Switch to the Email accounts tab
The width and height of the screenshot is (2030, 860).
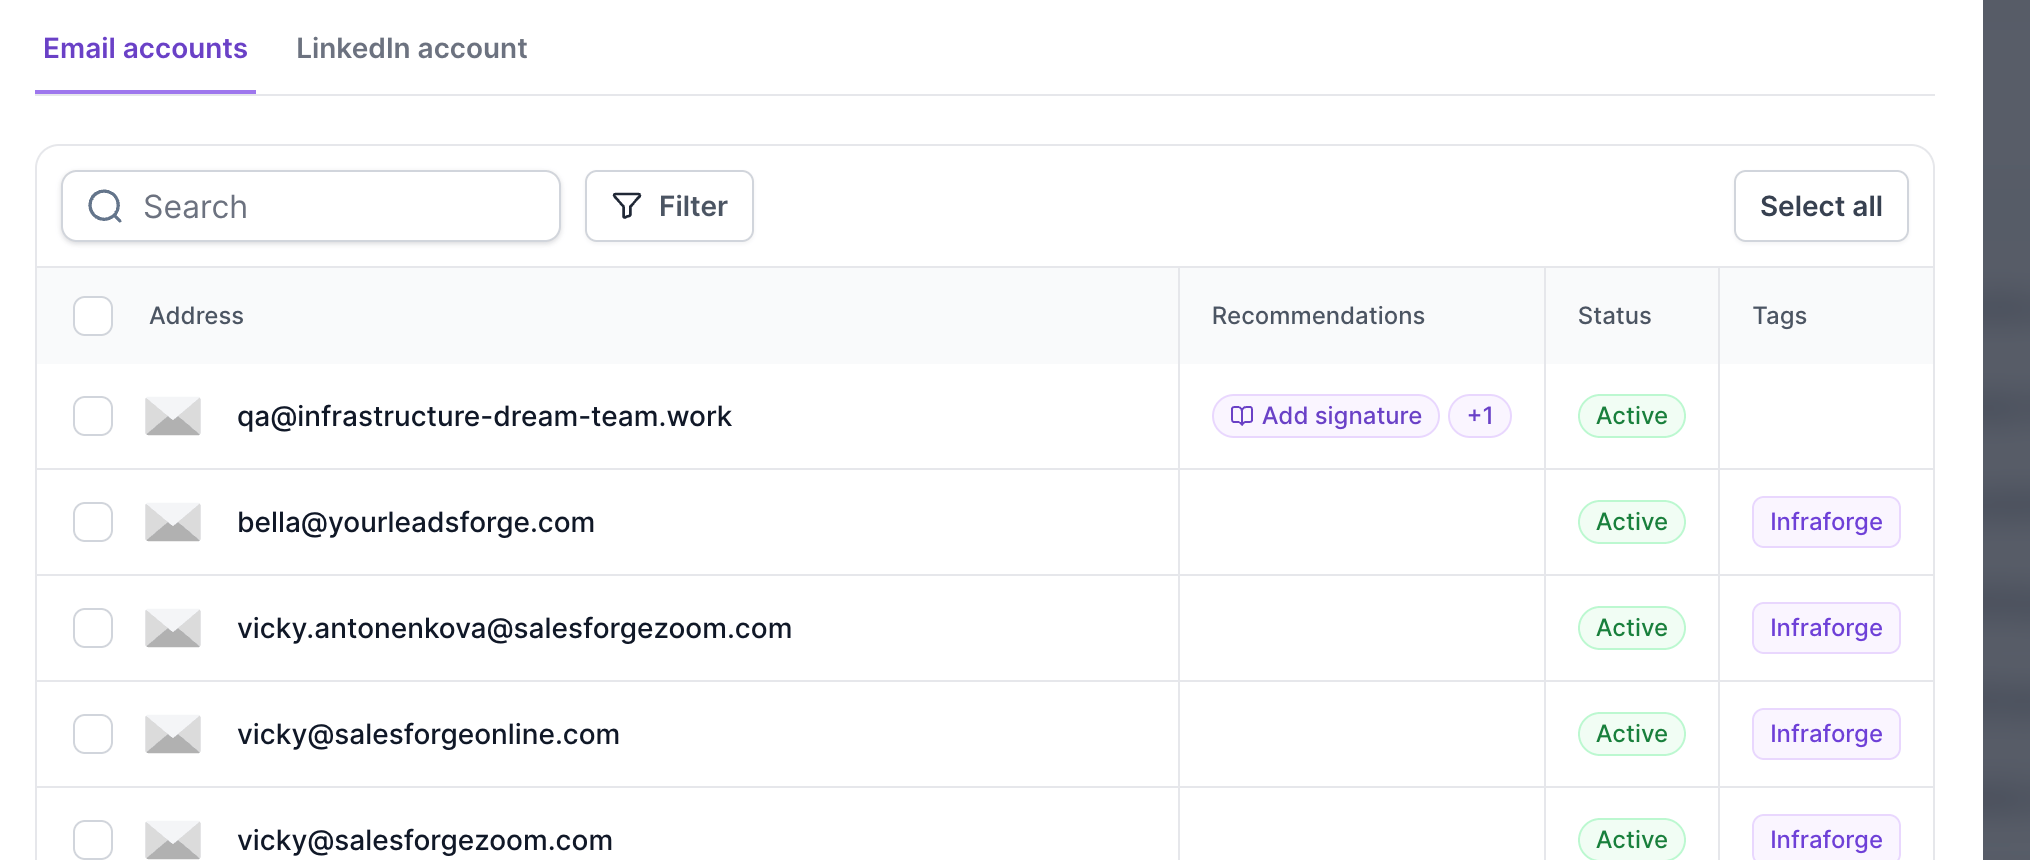coord(145,48)
